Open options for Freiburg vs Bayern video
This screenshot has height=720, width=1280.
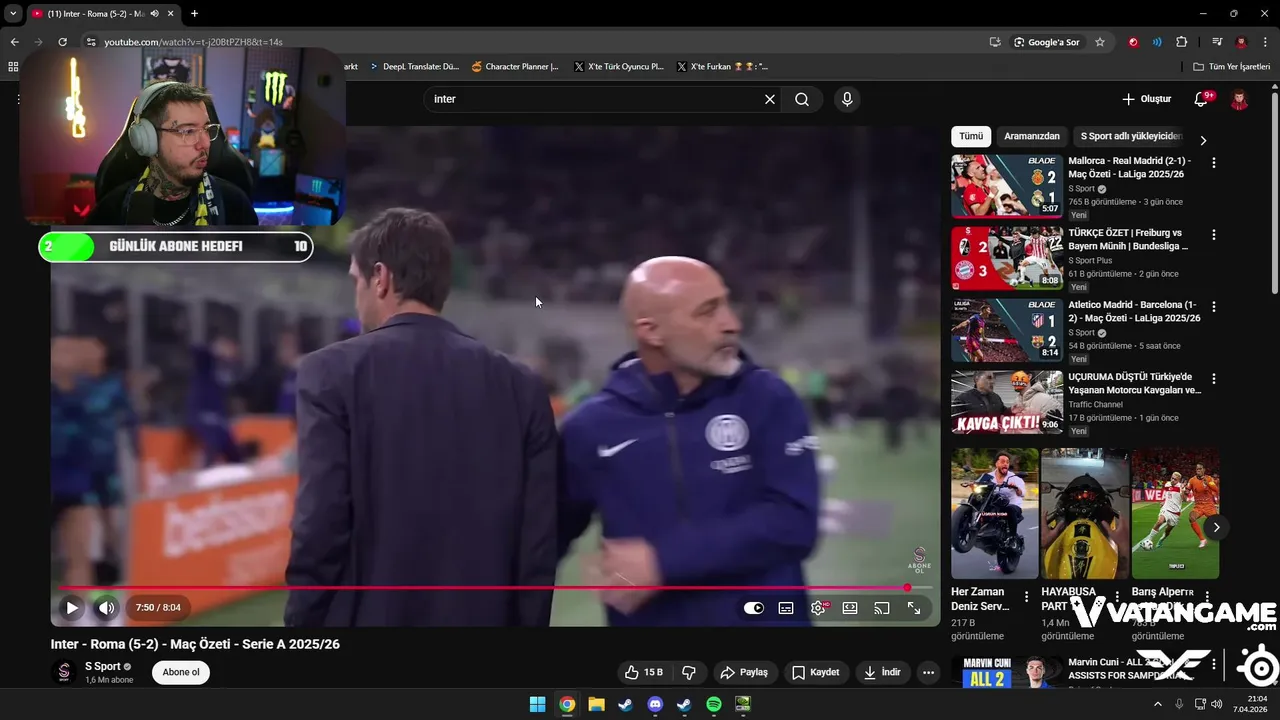click(1214, 235)
